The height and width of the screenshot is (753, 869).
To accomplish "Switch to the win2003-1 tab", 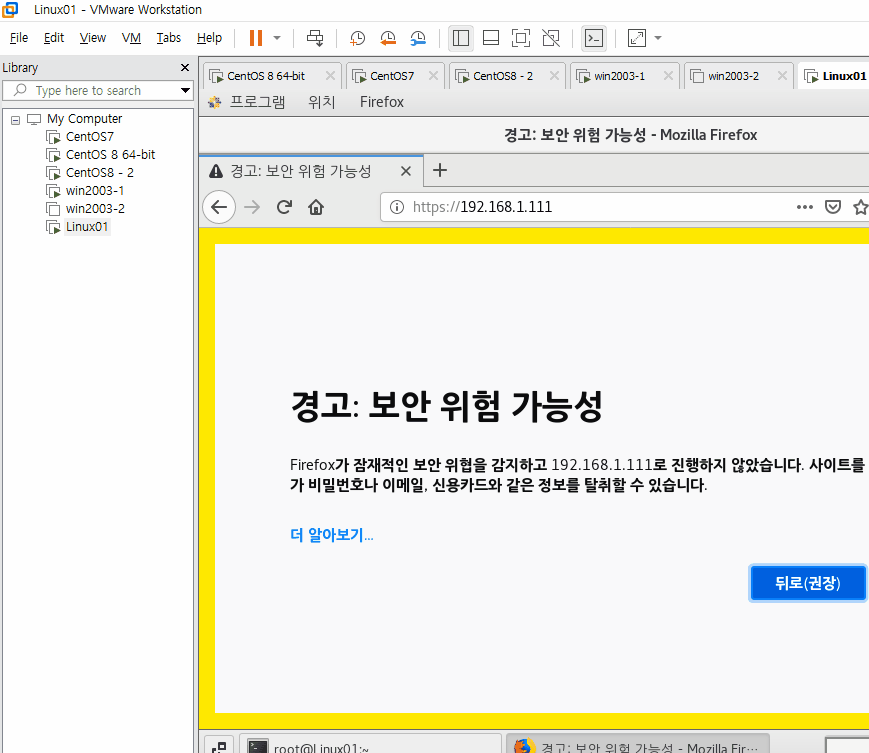I will [619, 76].
